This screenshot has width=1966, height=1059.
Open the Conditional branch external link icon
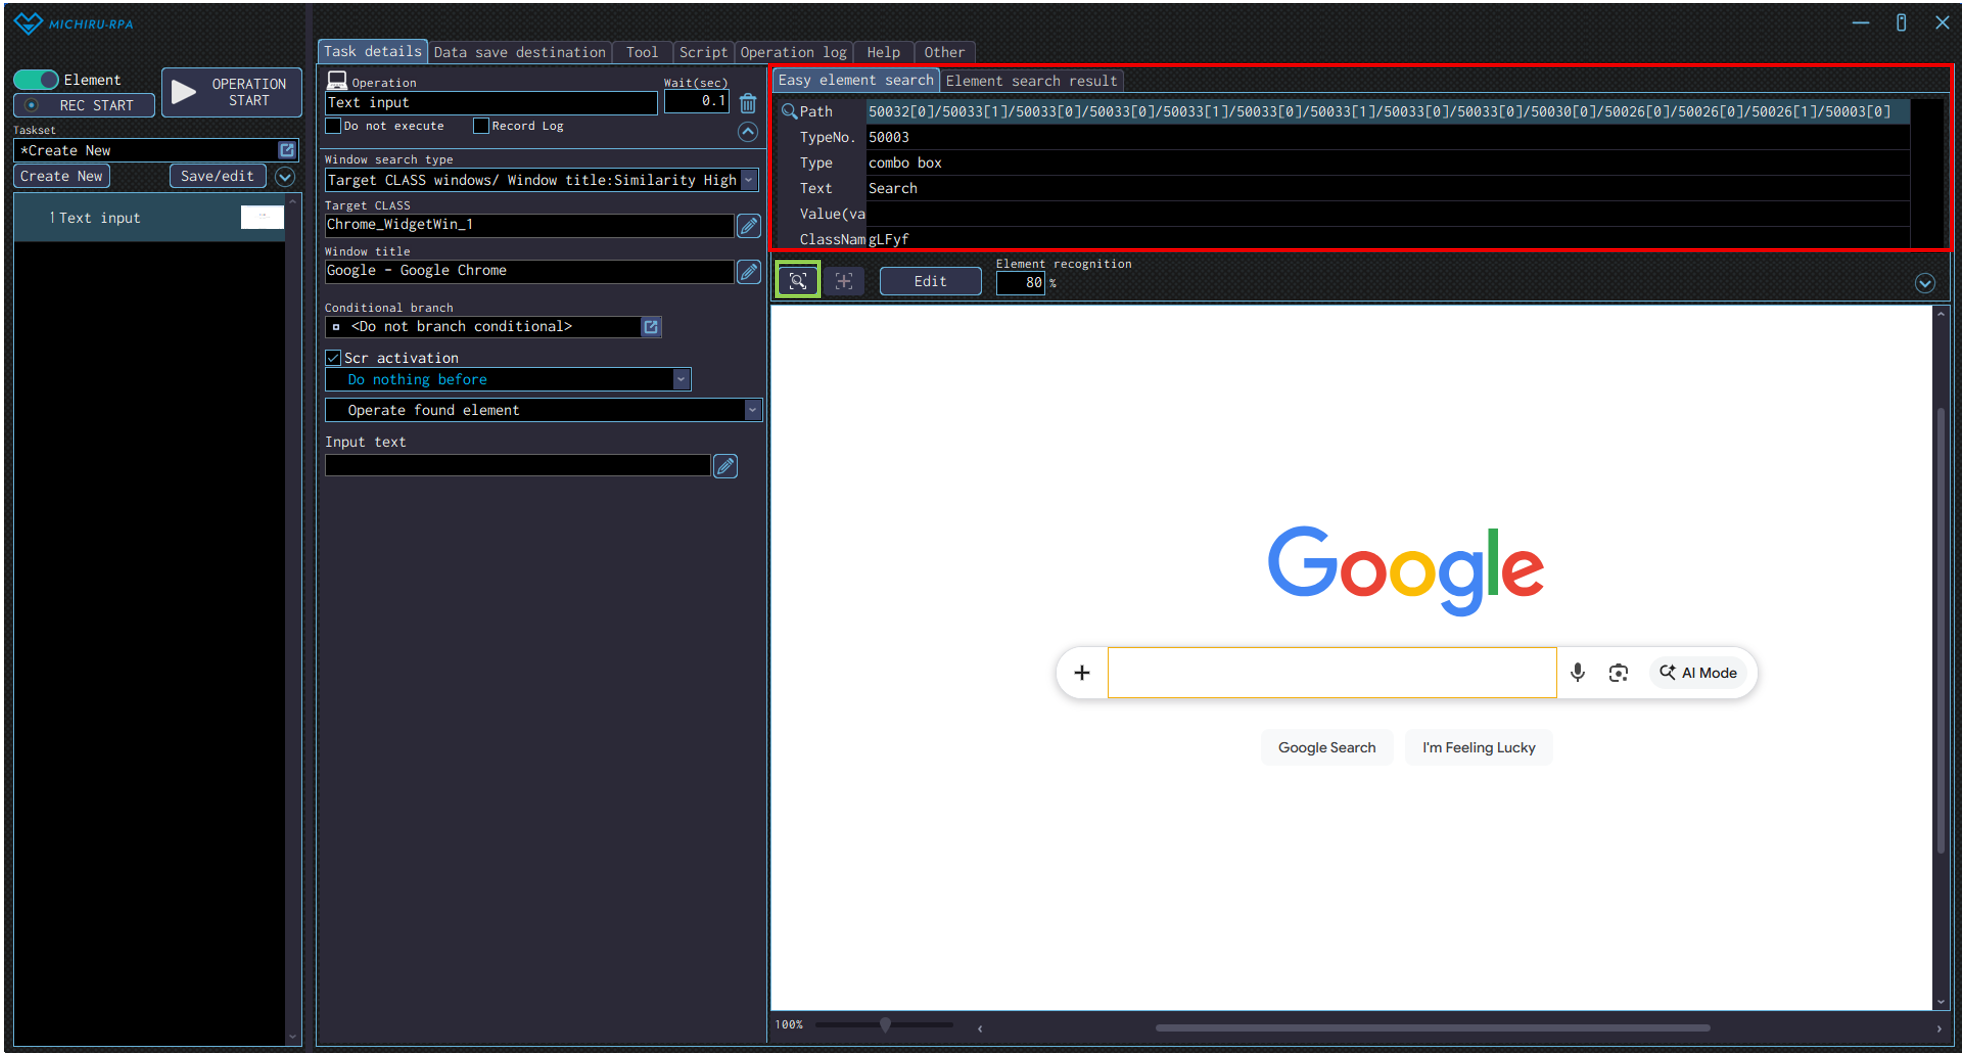[x=651, y=327]
